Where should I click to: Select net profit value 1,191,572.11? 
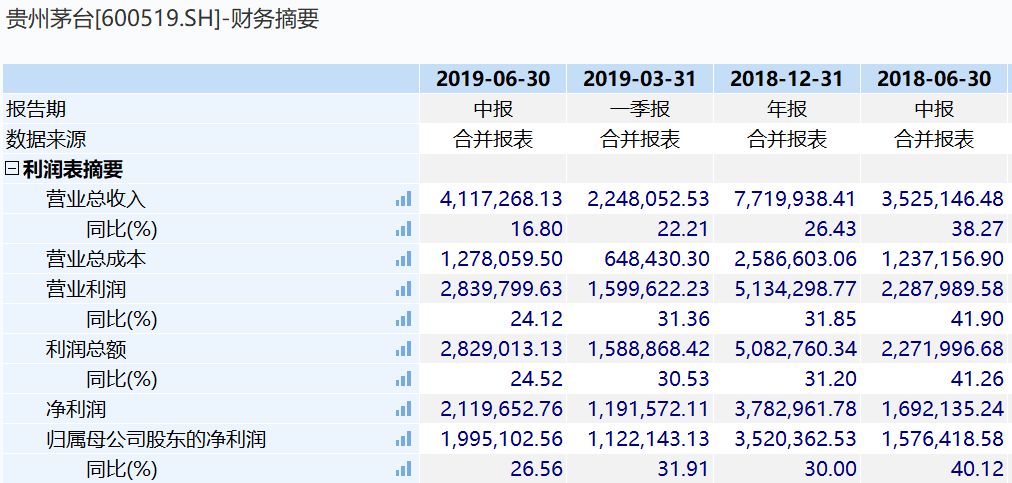click(648, 409)
